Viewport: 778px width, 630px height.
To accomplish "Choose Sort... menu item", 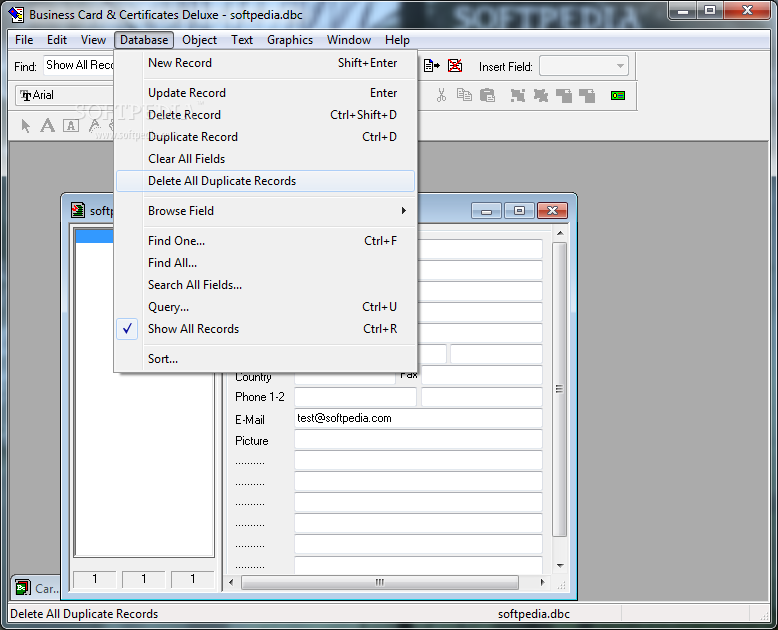I will point(265,359).
